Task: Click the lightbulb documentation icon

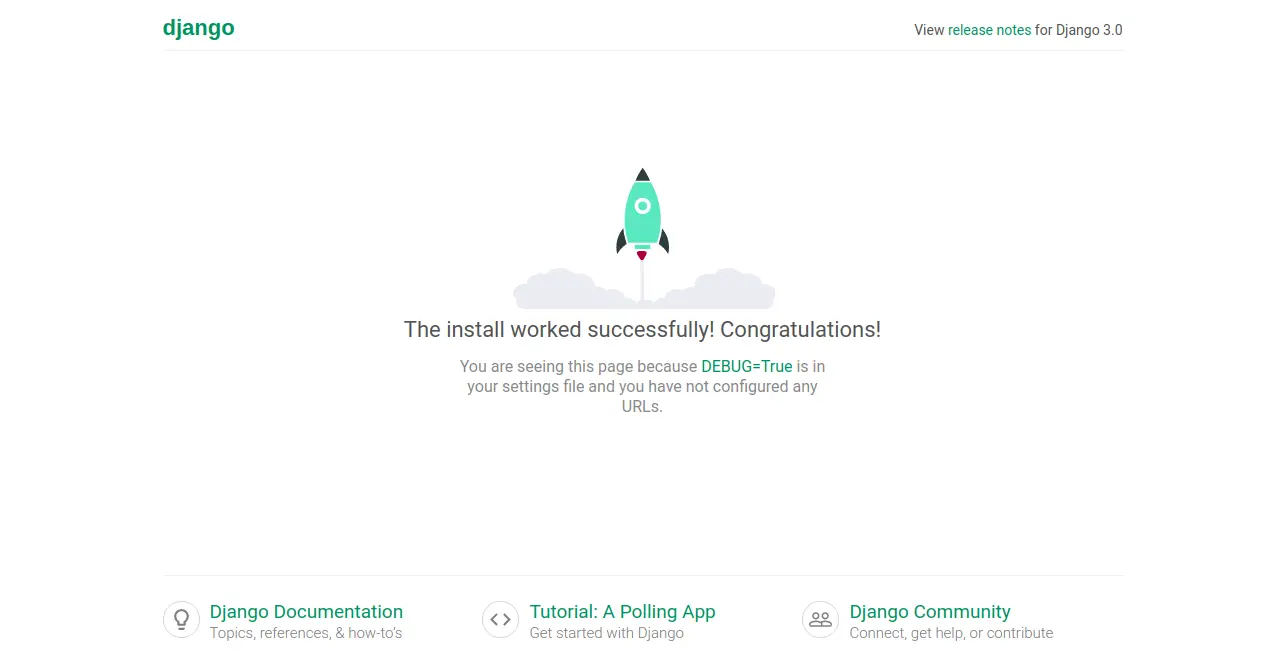Action: (x=181, y=619)
